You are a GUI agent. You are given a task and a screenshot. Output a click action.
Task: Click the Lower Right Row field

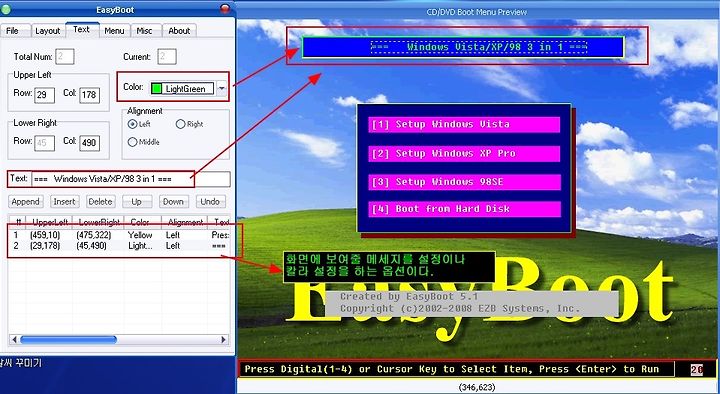click(x=44, y=143)
